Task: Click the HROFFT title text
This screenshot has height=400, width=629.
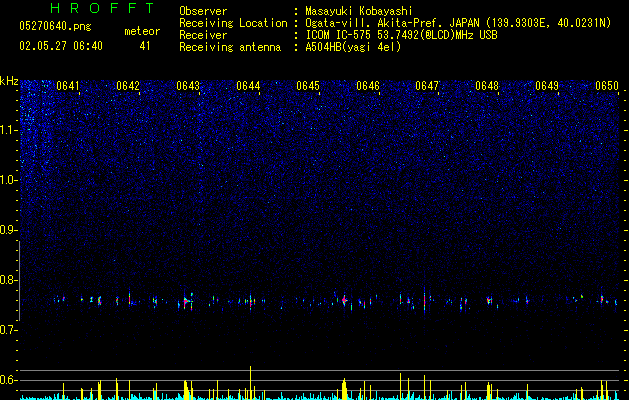Action: click(103, 8)
